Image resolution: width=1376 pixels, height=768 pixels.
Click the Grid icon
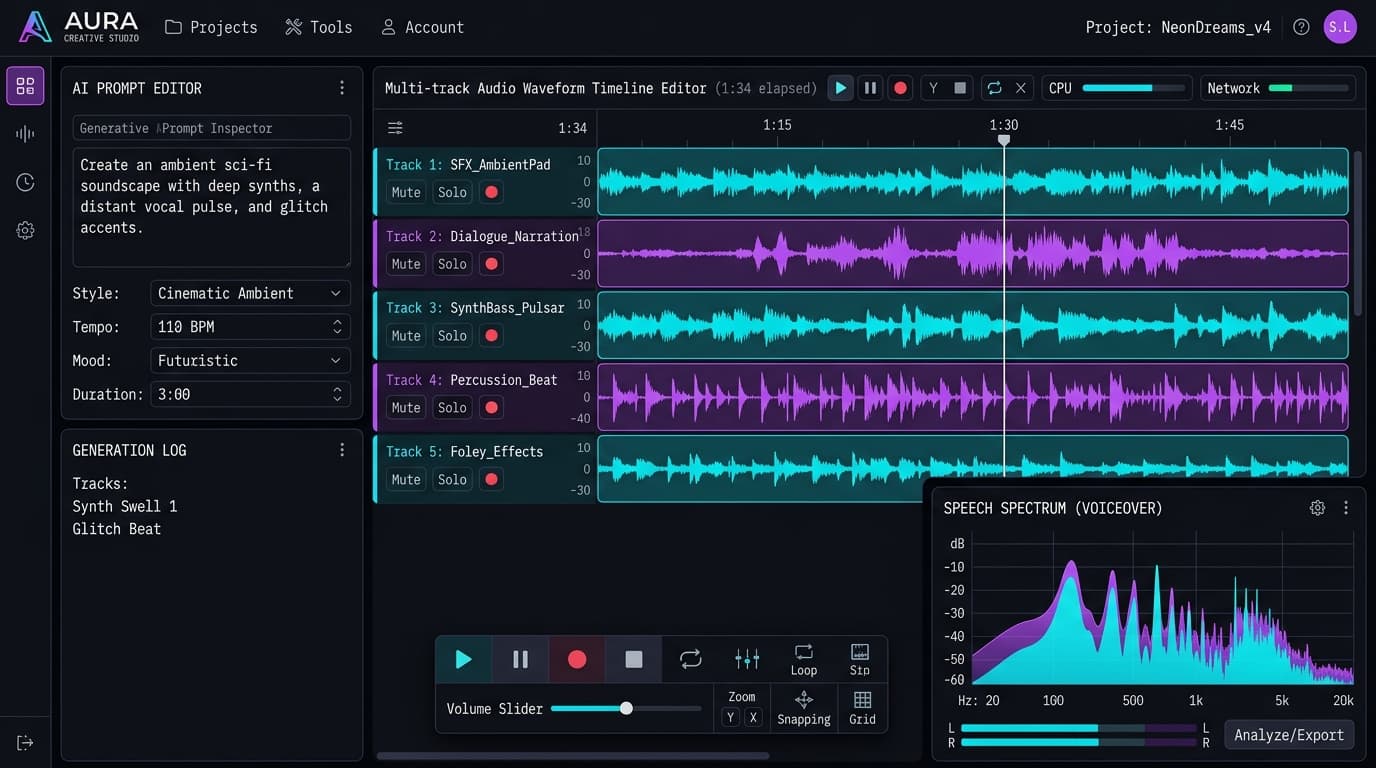point(862,707)
